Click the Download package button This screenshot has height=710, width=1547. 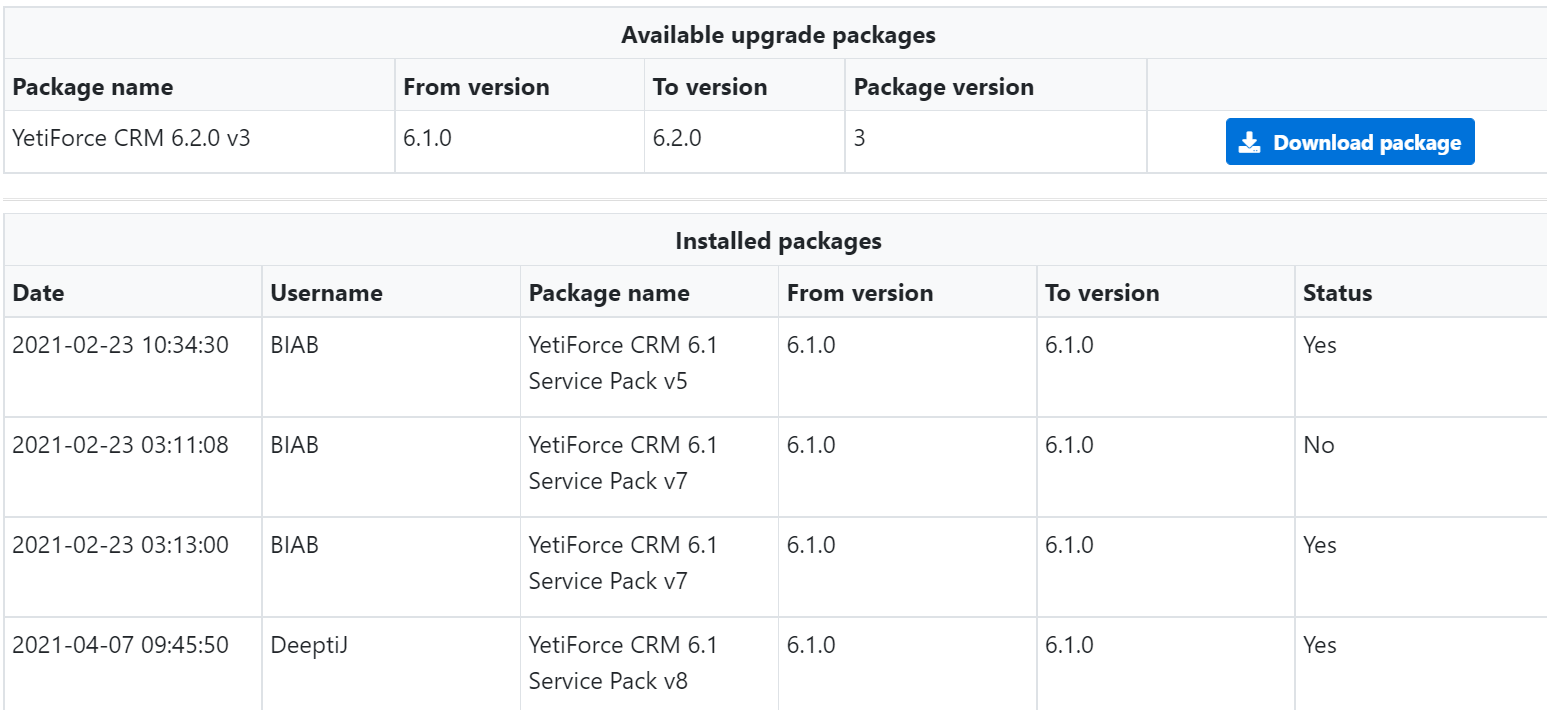(1349, 142)
